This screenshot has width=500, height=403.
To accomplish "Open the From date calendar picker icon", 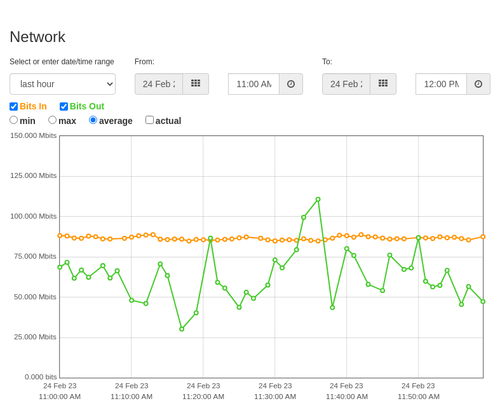I will [196, 84].
